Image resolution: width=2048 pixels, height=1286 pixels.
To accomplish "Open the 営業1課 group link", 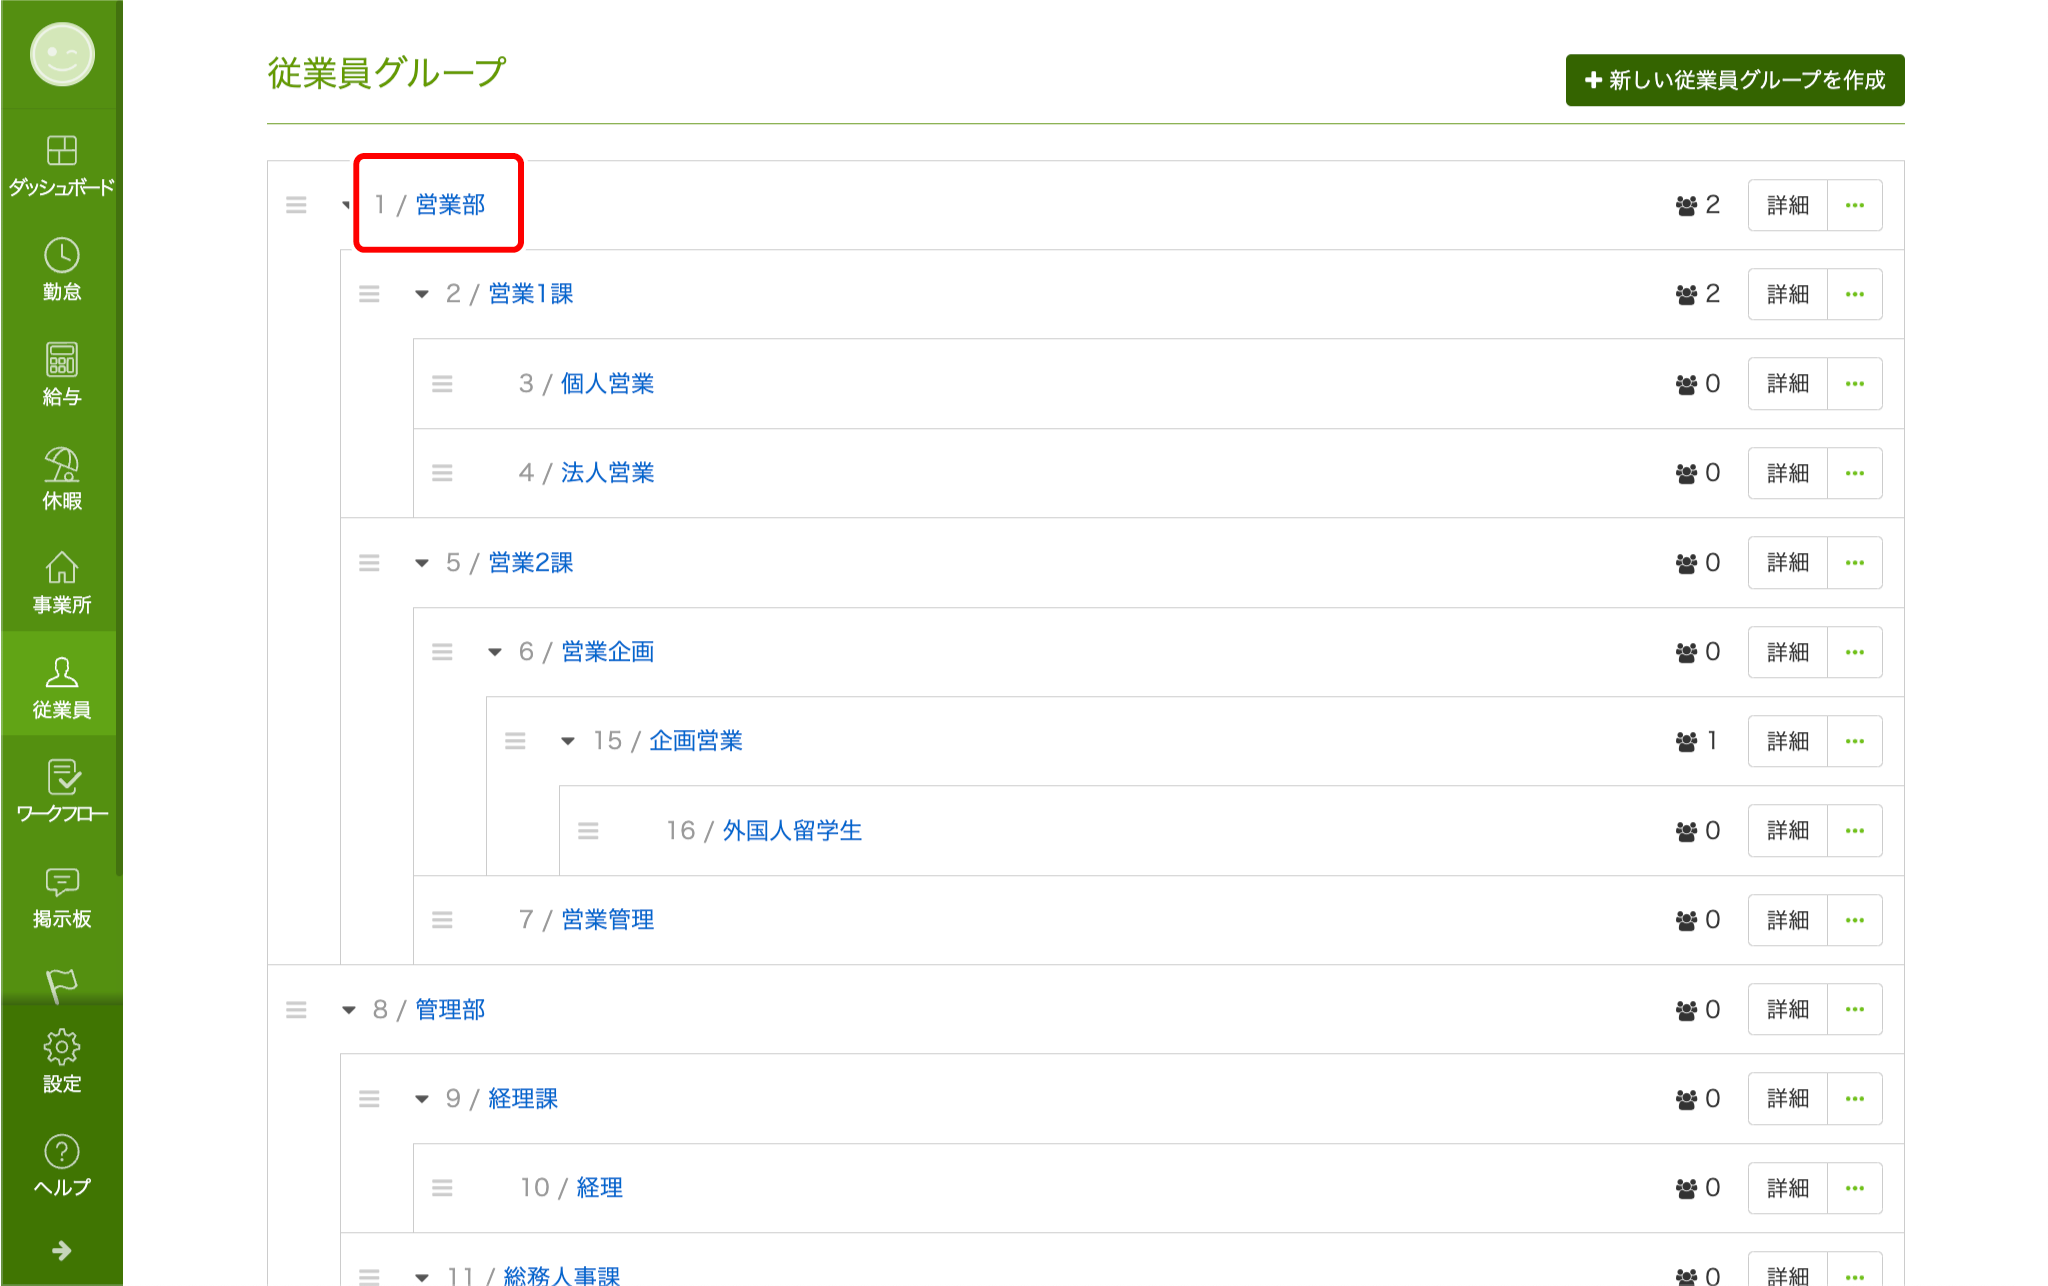I will pos(531,294).
